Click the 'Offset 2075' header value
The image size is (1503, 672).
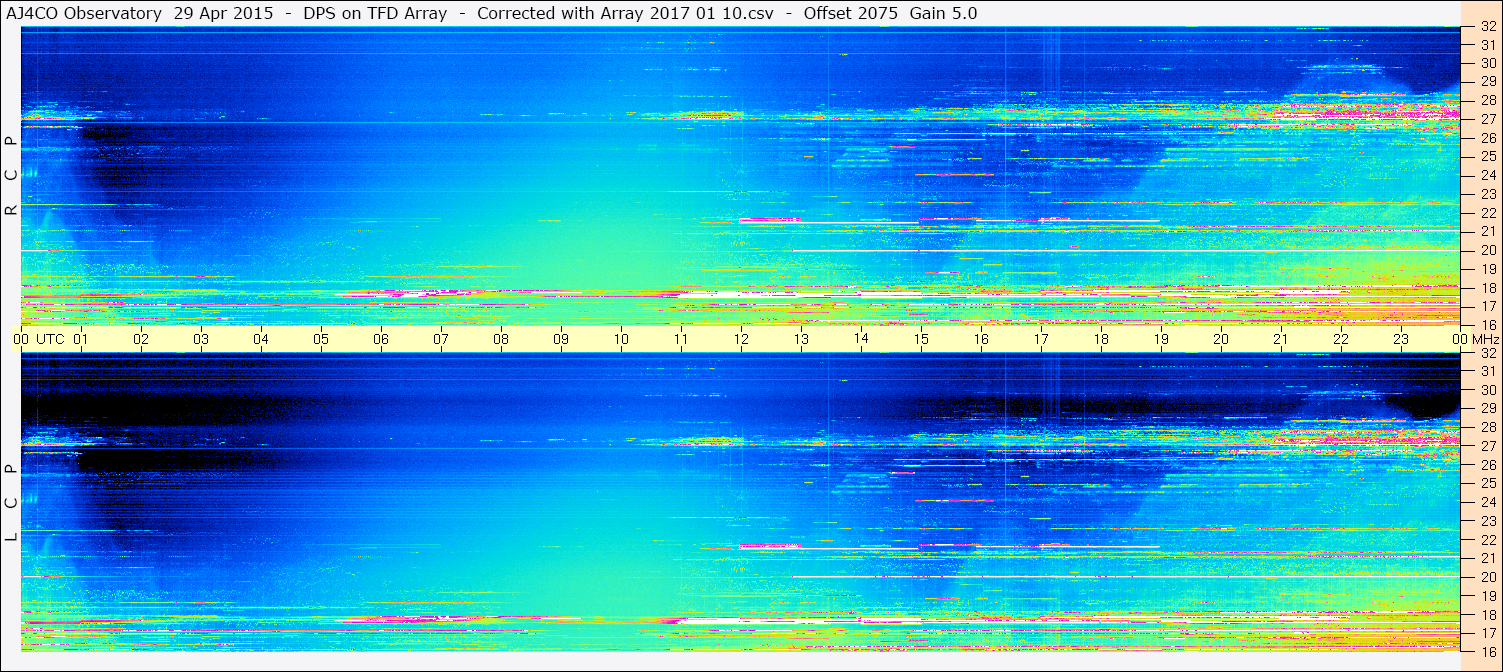point(849,13)
